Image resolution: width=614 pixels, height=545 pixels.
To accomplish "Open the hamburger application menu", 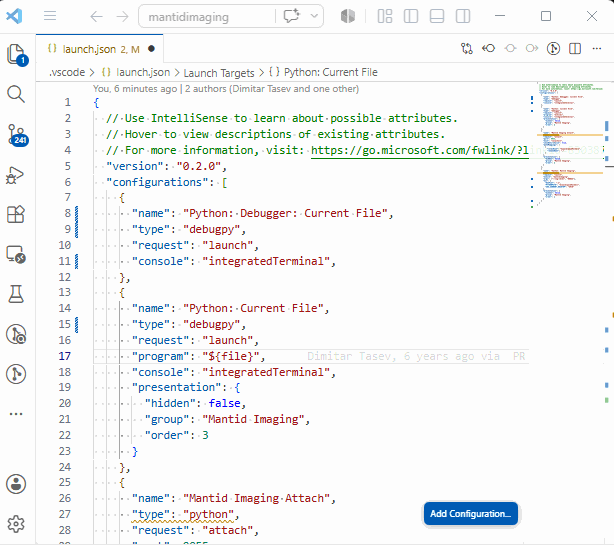I will click(x=50, y=16).
